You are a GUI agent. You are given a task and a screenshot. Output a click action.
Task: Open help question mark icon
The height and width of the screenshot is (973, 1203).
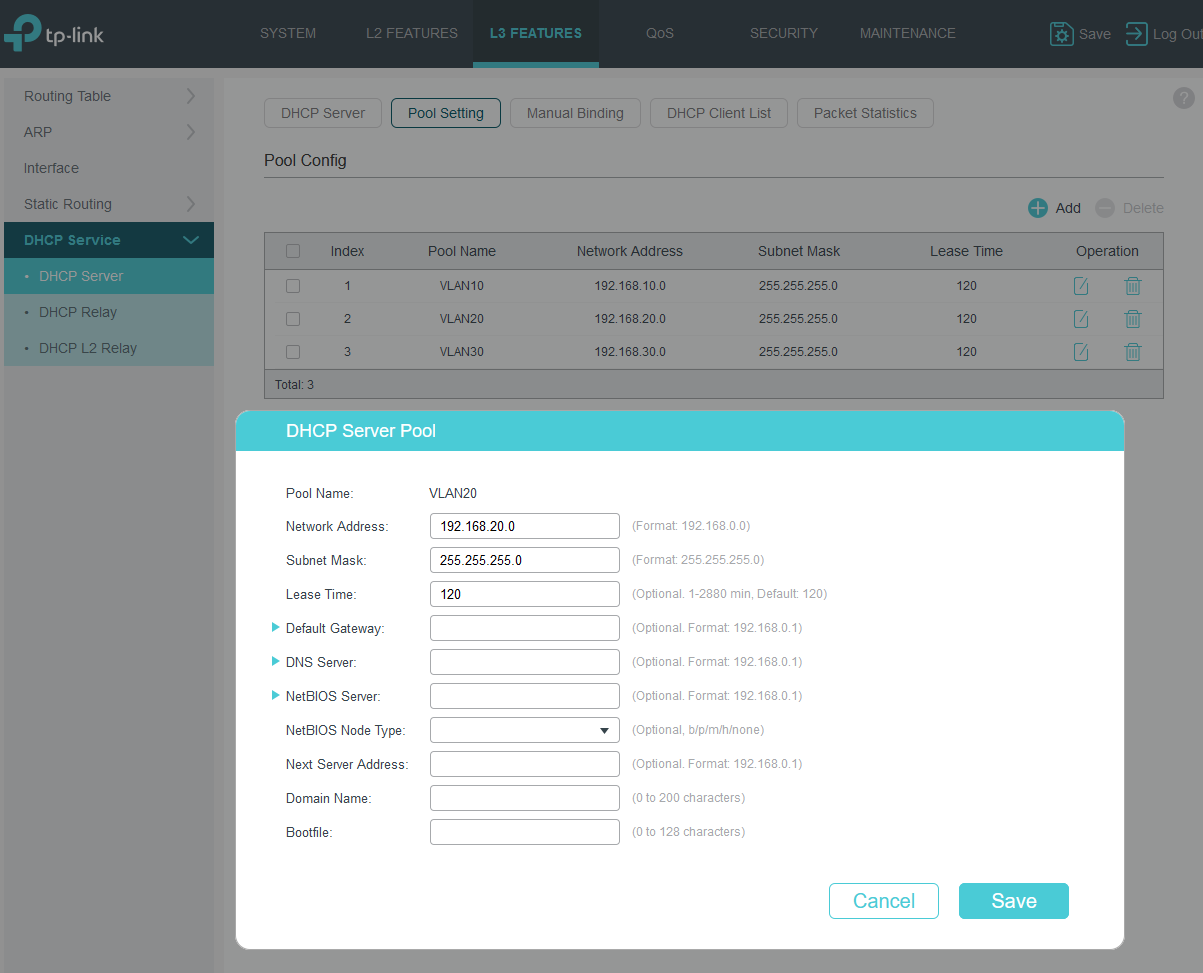tap(1184, 98)
